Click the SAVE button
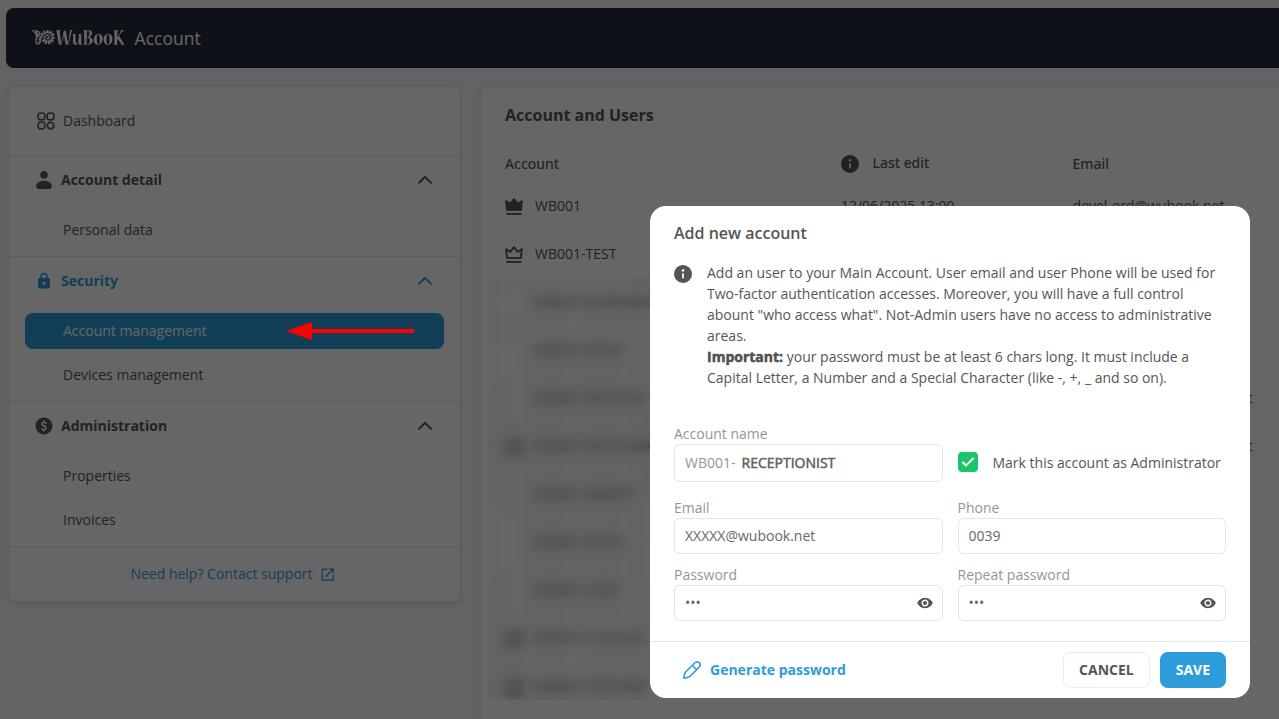Screen dimensions: 1279x719 point(1193,670)
